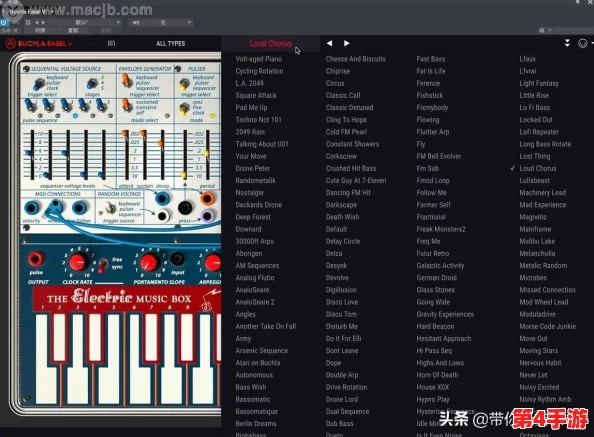The image size is (594, 437).
Task: Open the MIDI controller circle icon
Action: click(583, 43)
